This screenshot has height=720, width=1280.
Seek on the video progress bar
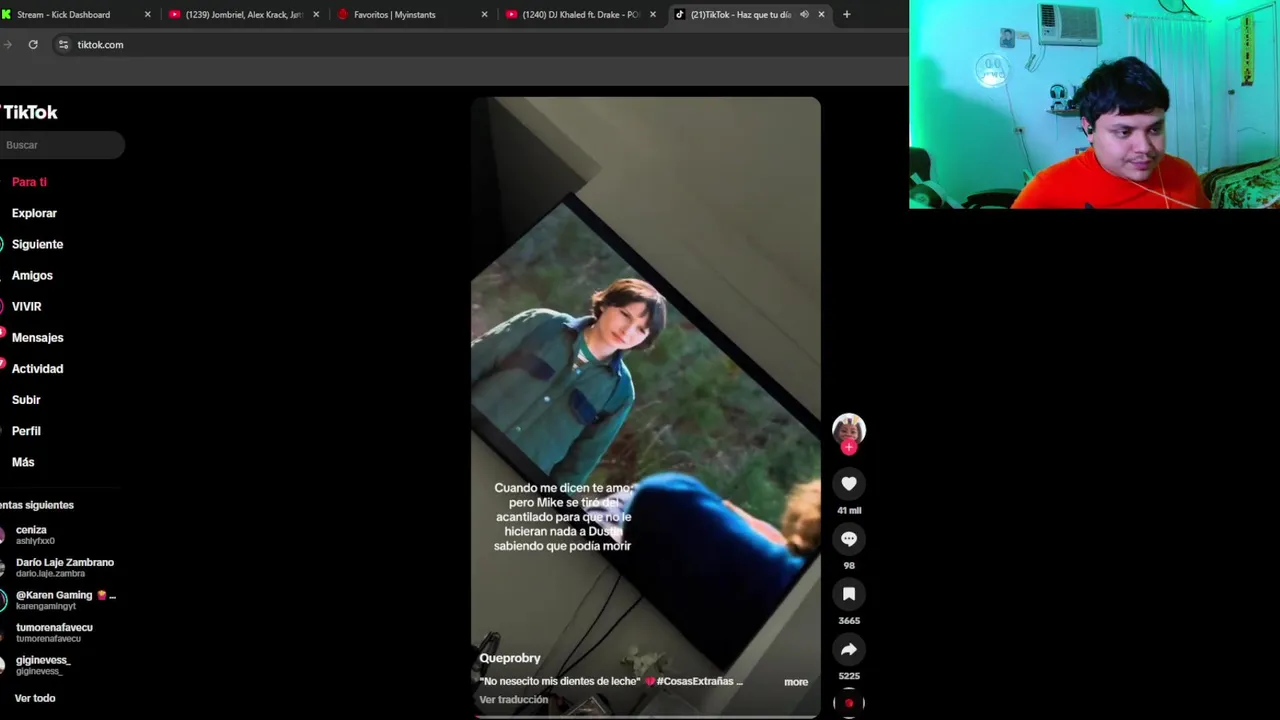(646, 716)
